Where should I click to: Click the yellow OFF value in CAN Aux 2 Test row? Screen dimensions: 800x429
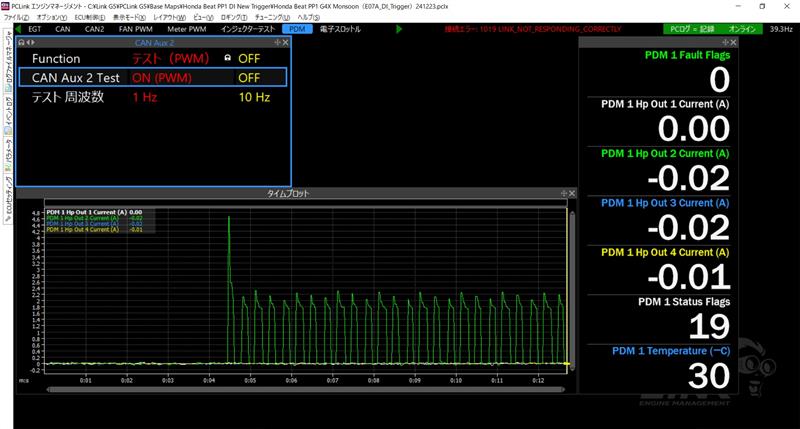[x=249, y=78]
